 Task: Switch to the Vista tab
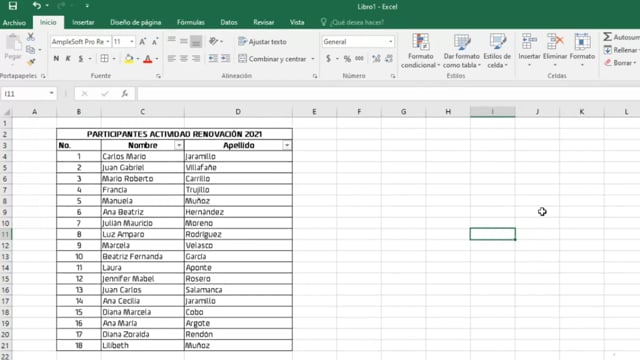[297, 22]
